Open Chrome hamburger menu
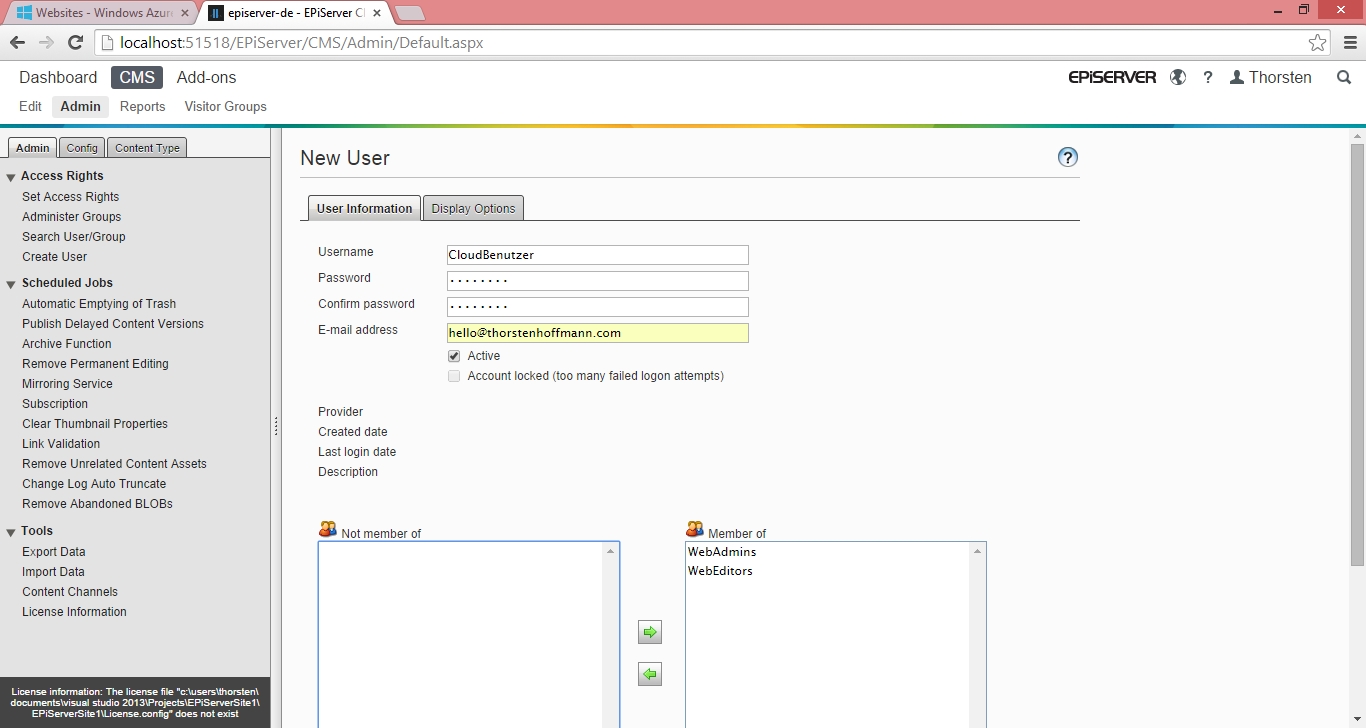This screenshot has height=728, width=1366. click(x=1350, y=43)
